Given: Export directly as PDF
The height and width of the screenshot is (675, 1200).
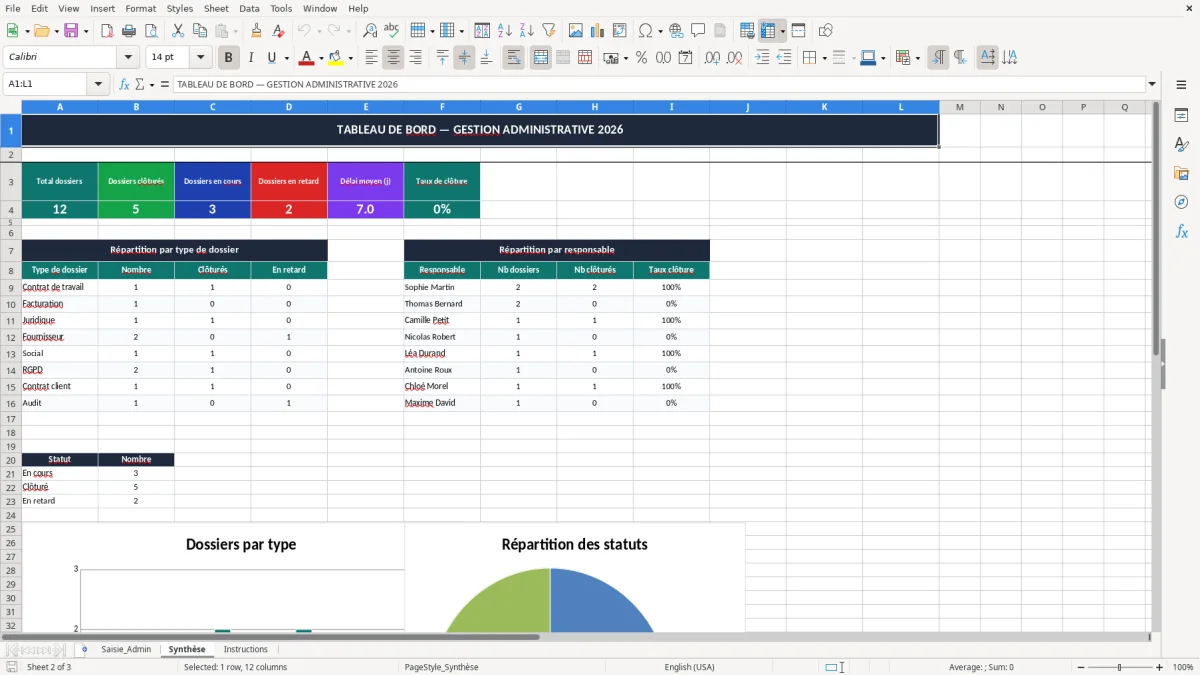Looking at the screenshot, I should tap(107, 31).
